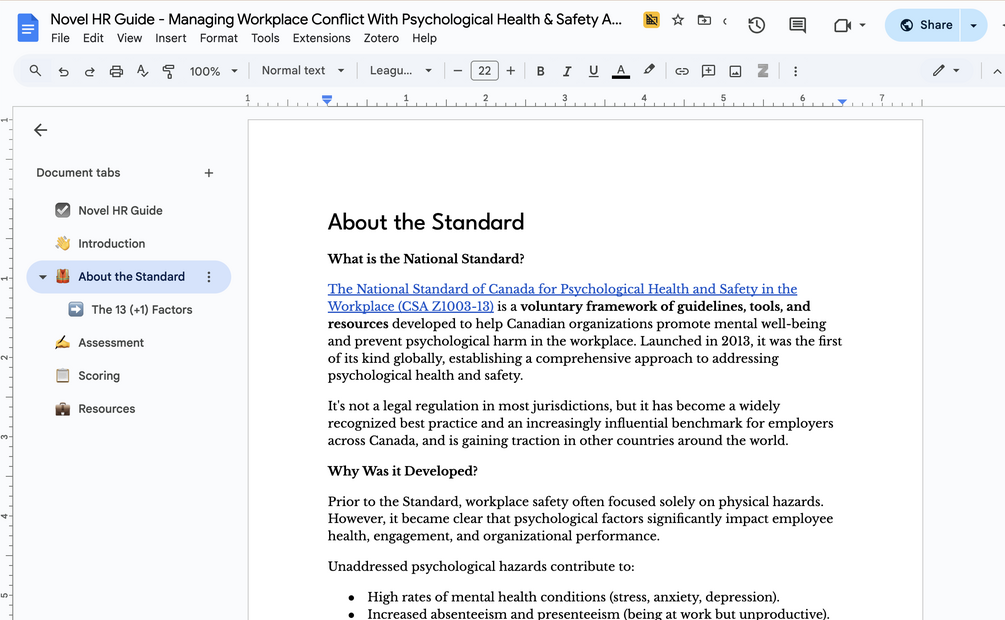Activate the paint format tool
Image resolution: width=1005 pixels, height=620 pixels.
[169, 71]
